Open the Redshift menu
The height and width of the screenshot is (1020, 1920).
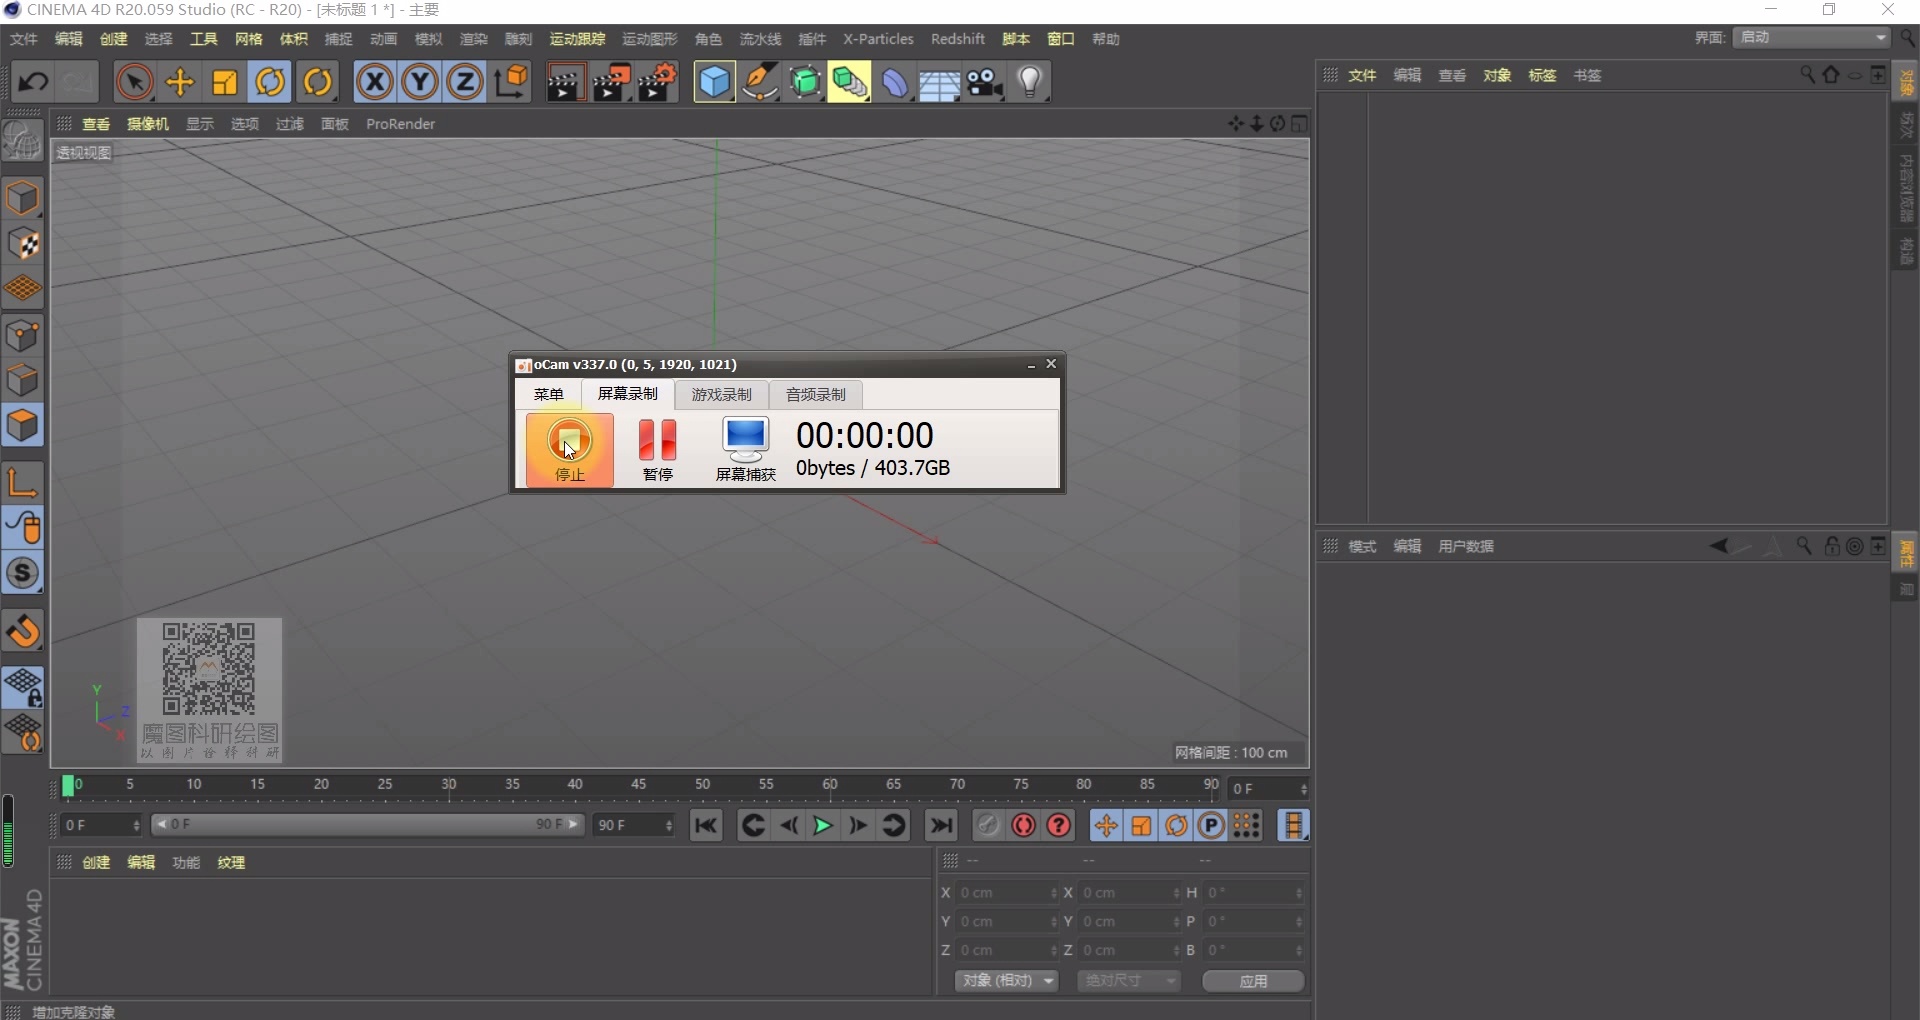(x=957, y=39)
